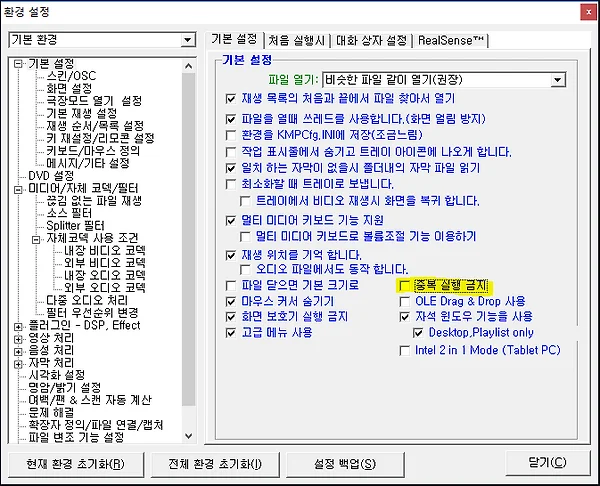Open the RealSense™ tab
This screenshot has height=486, width=600.
pyautogui.click(x=451, y=40)
